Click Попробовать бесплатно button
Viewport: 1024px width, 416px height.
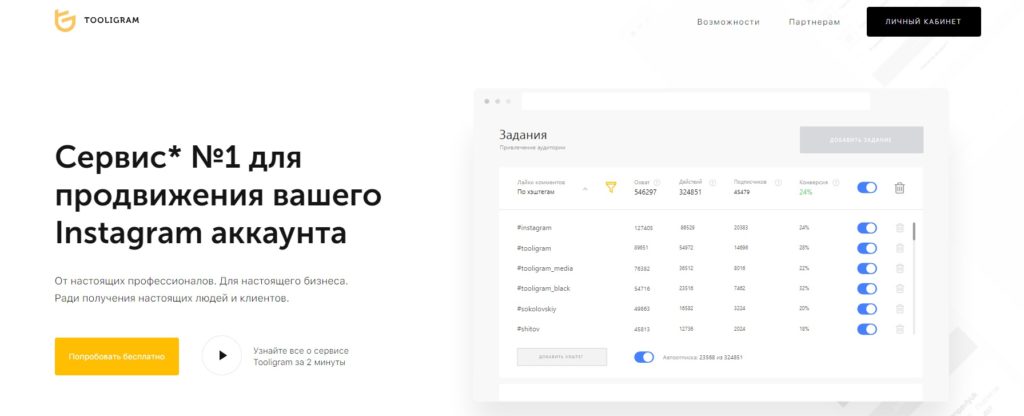coord(117,357)
